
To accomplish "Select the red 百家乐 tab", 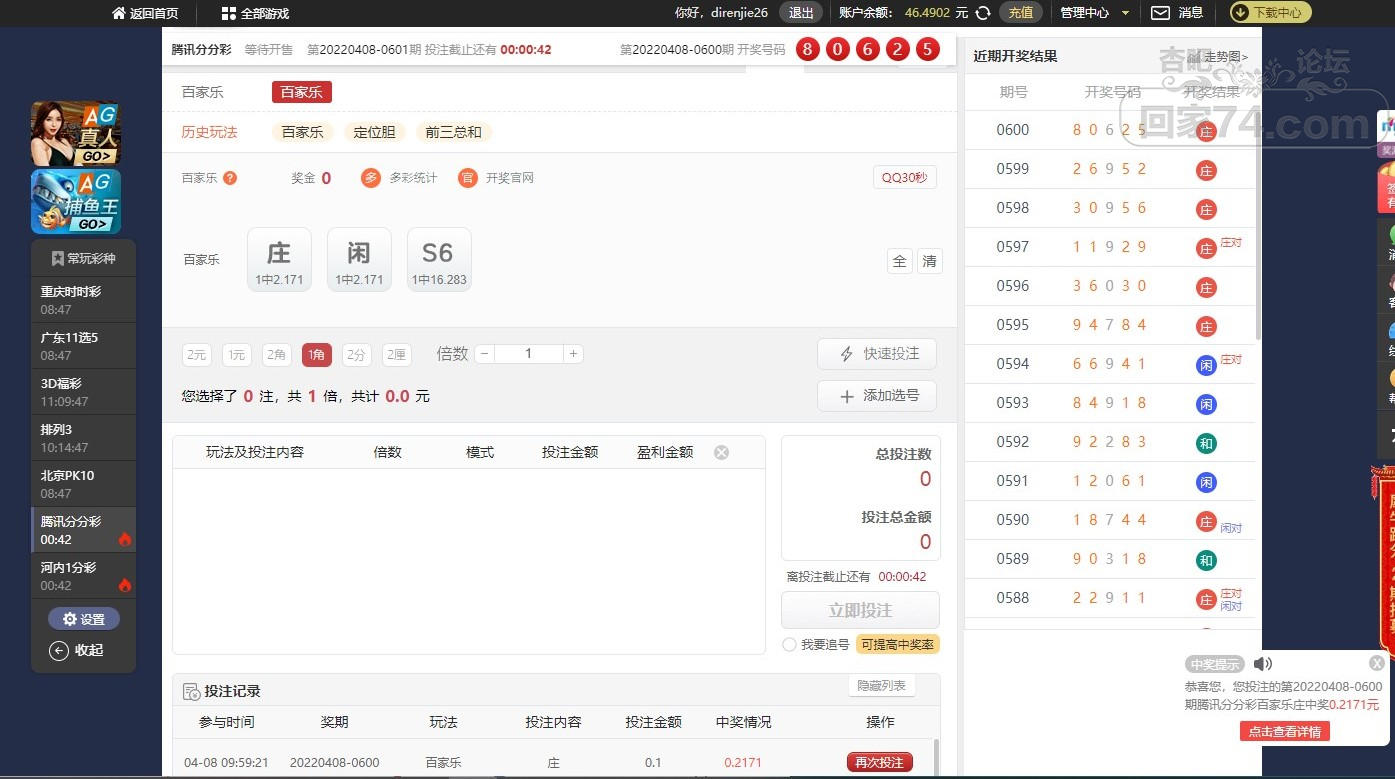I will [302, 92].
